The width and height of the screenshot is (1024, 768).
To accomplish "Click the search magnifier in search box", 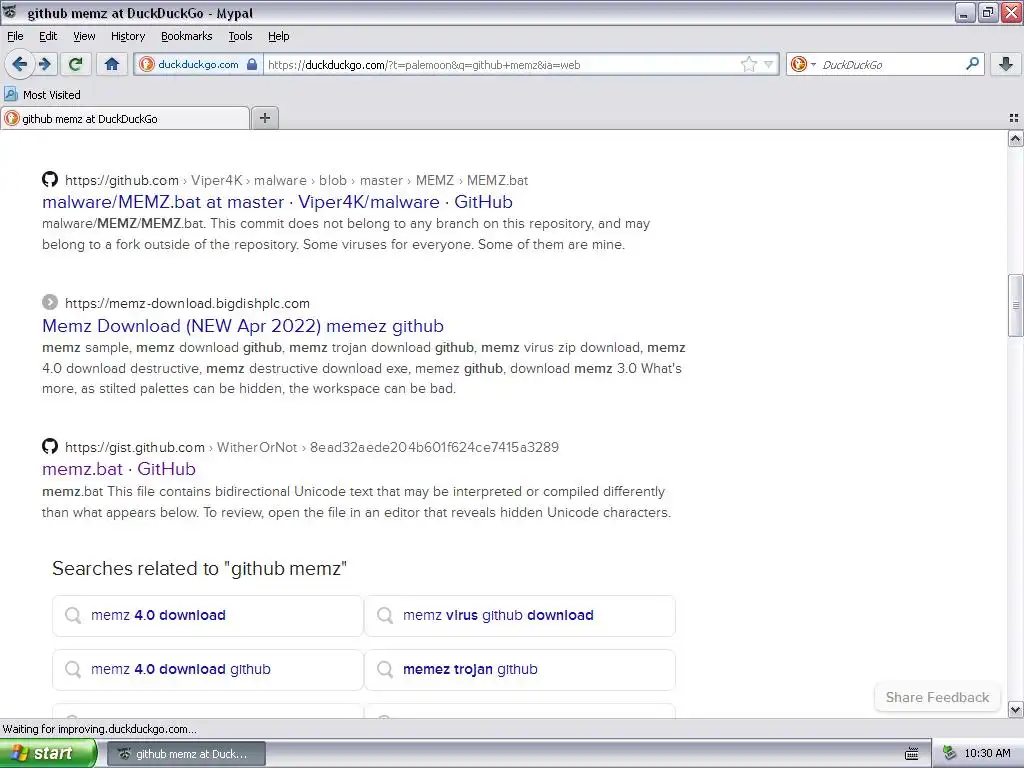I will point(972,64).
